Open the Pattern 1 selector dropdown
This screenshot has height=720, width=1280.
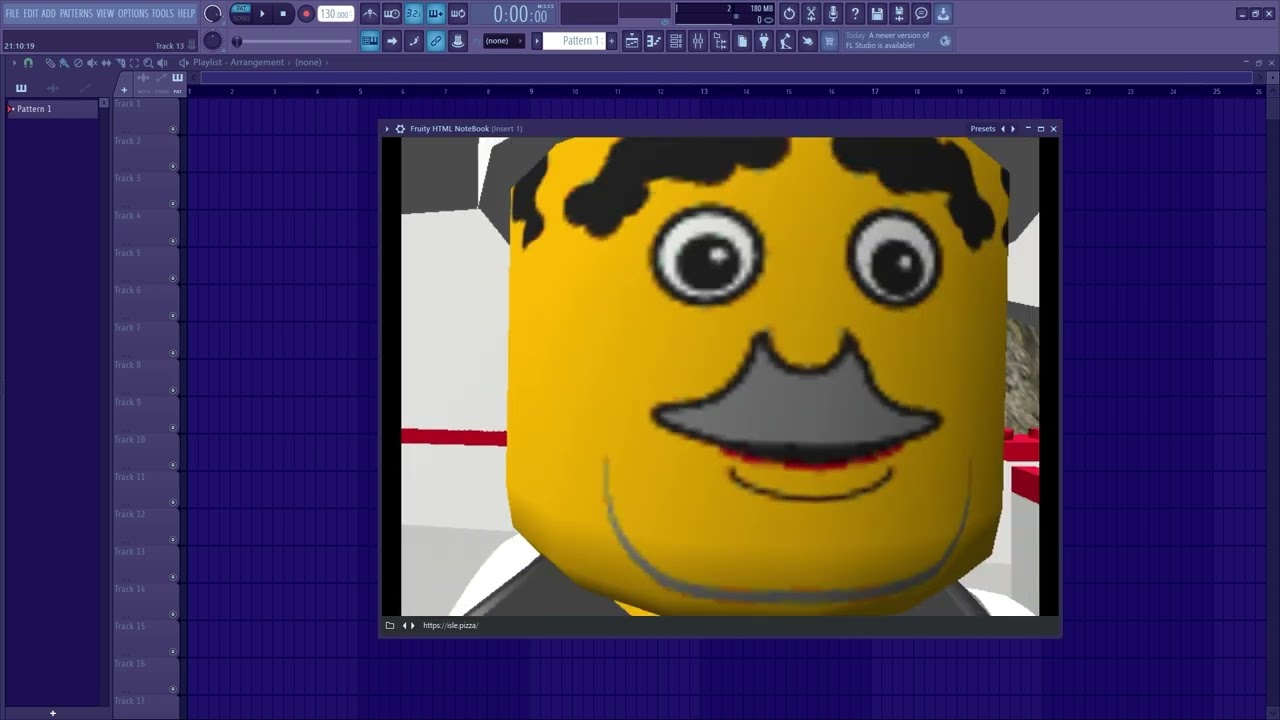click(574, 41)
